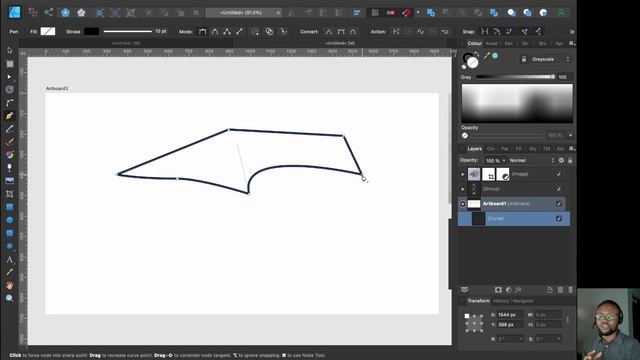Open Colour panel preferences menu
Image resolution: width=640 pixels, height=360 pixels.
pyautogui.click(x=572, y=43)
